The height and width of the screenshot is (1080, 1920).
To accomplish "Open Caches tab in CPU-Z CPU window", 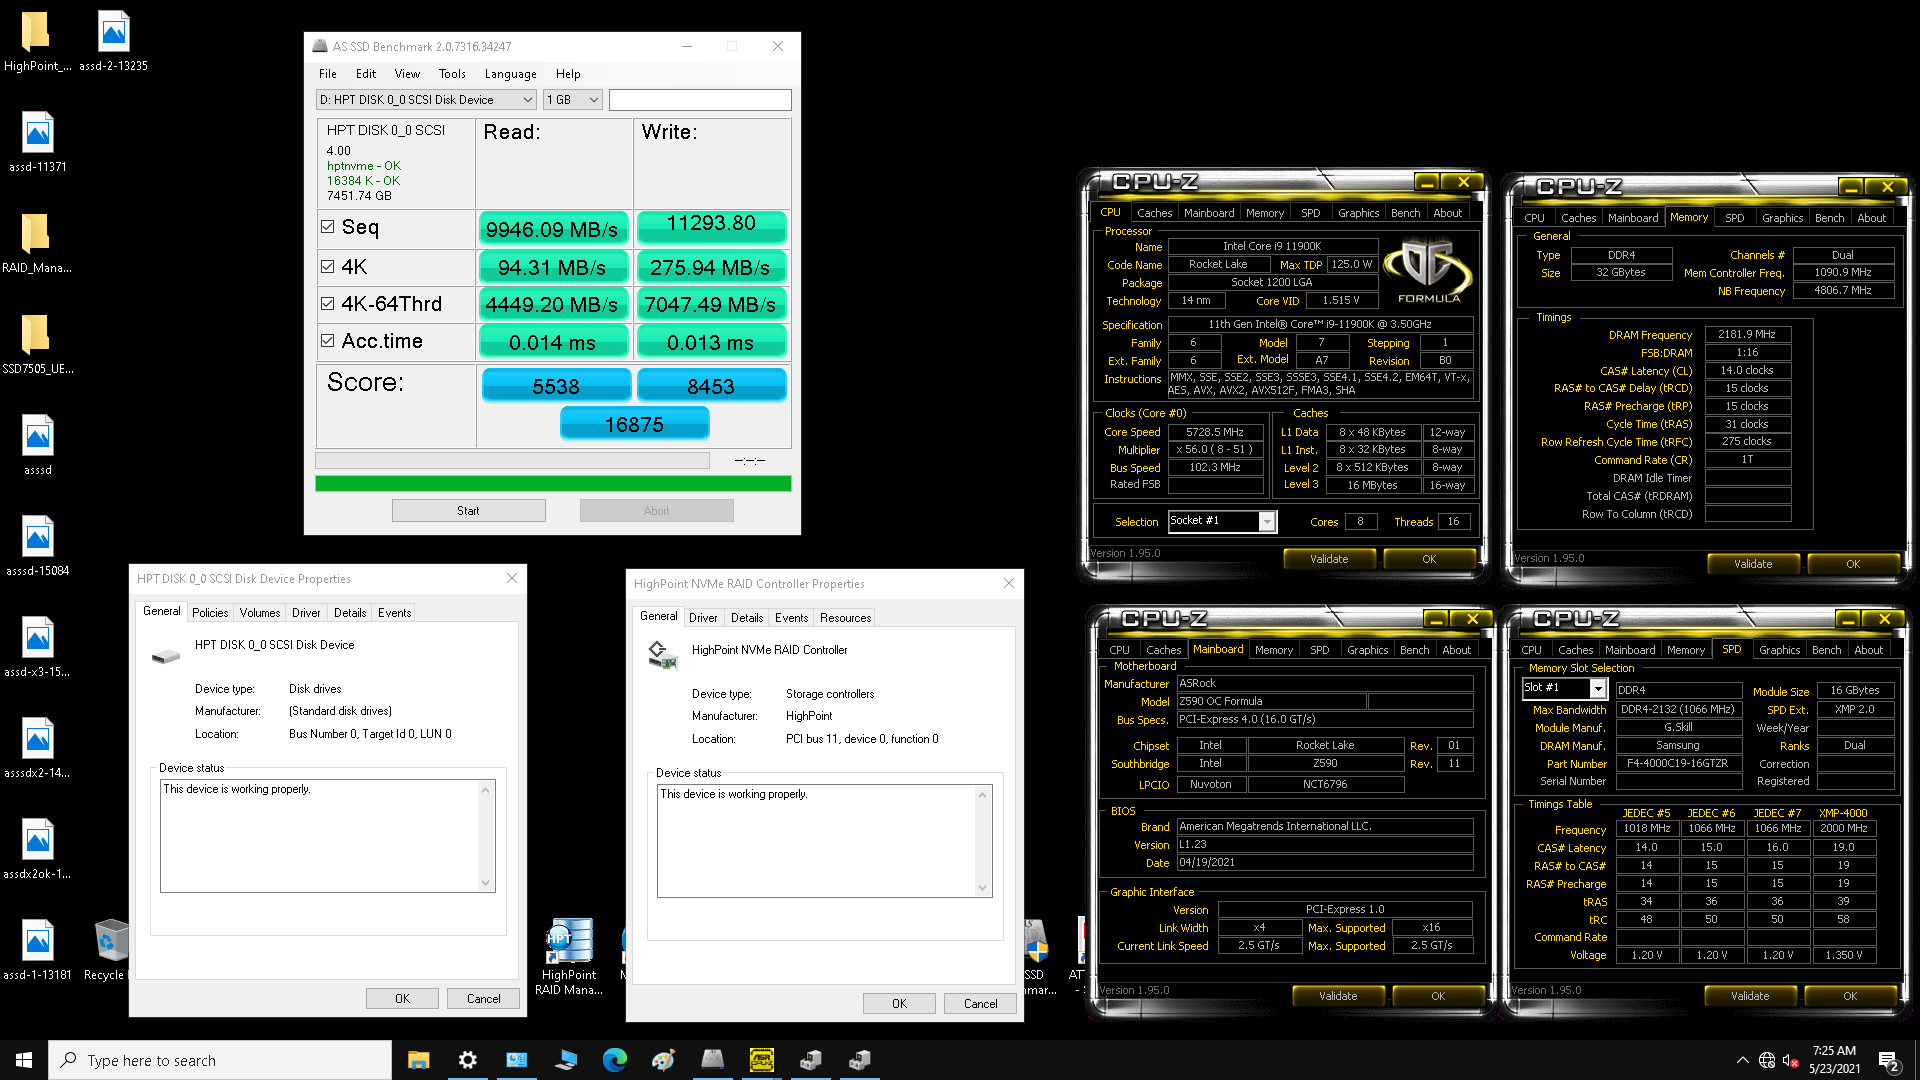I will click(1154, 213).
